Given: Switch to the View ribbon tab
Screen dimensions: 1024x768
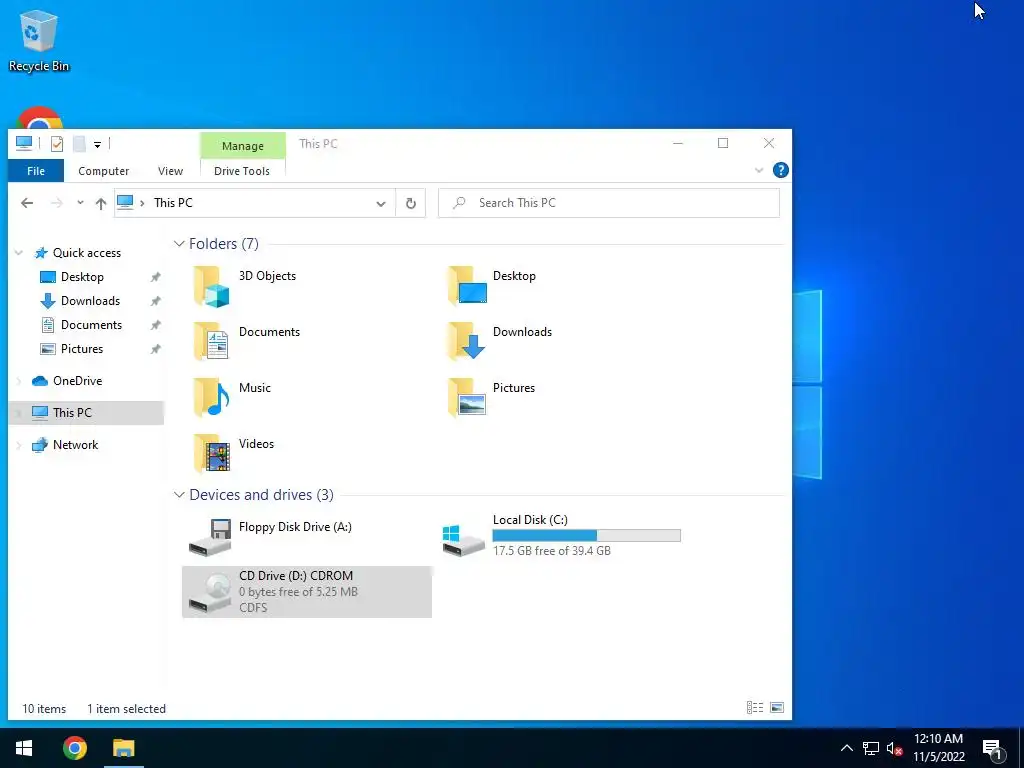Looking at the screenshot, I should coord(170,171).
